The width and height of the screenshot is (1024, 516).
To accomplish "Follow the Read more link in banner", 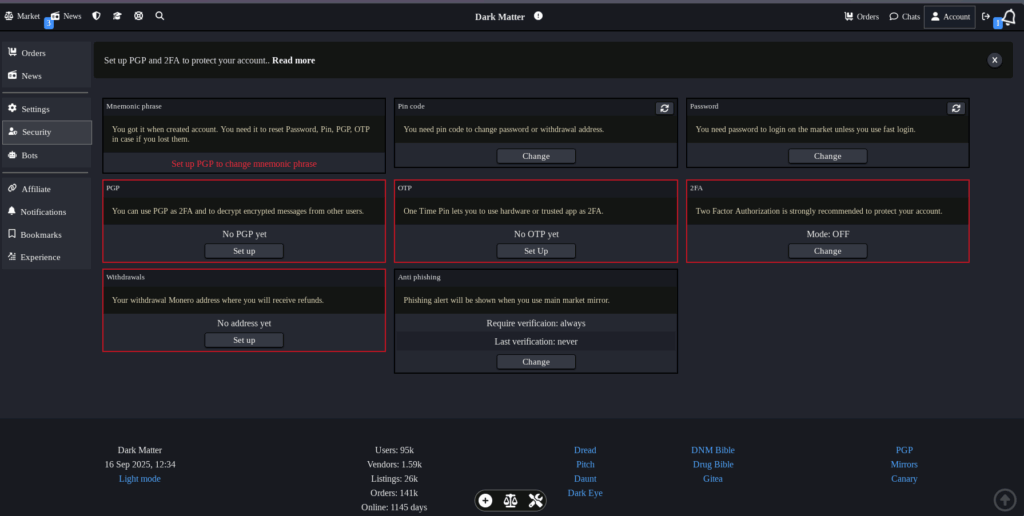I will click(x=293, y=61).
